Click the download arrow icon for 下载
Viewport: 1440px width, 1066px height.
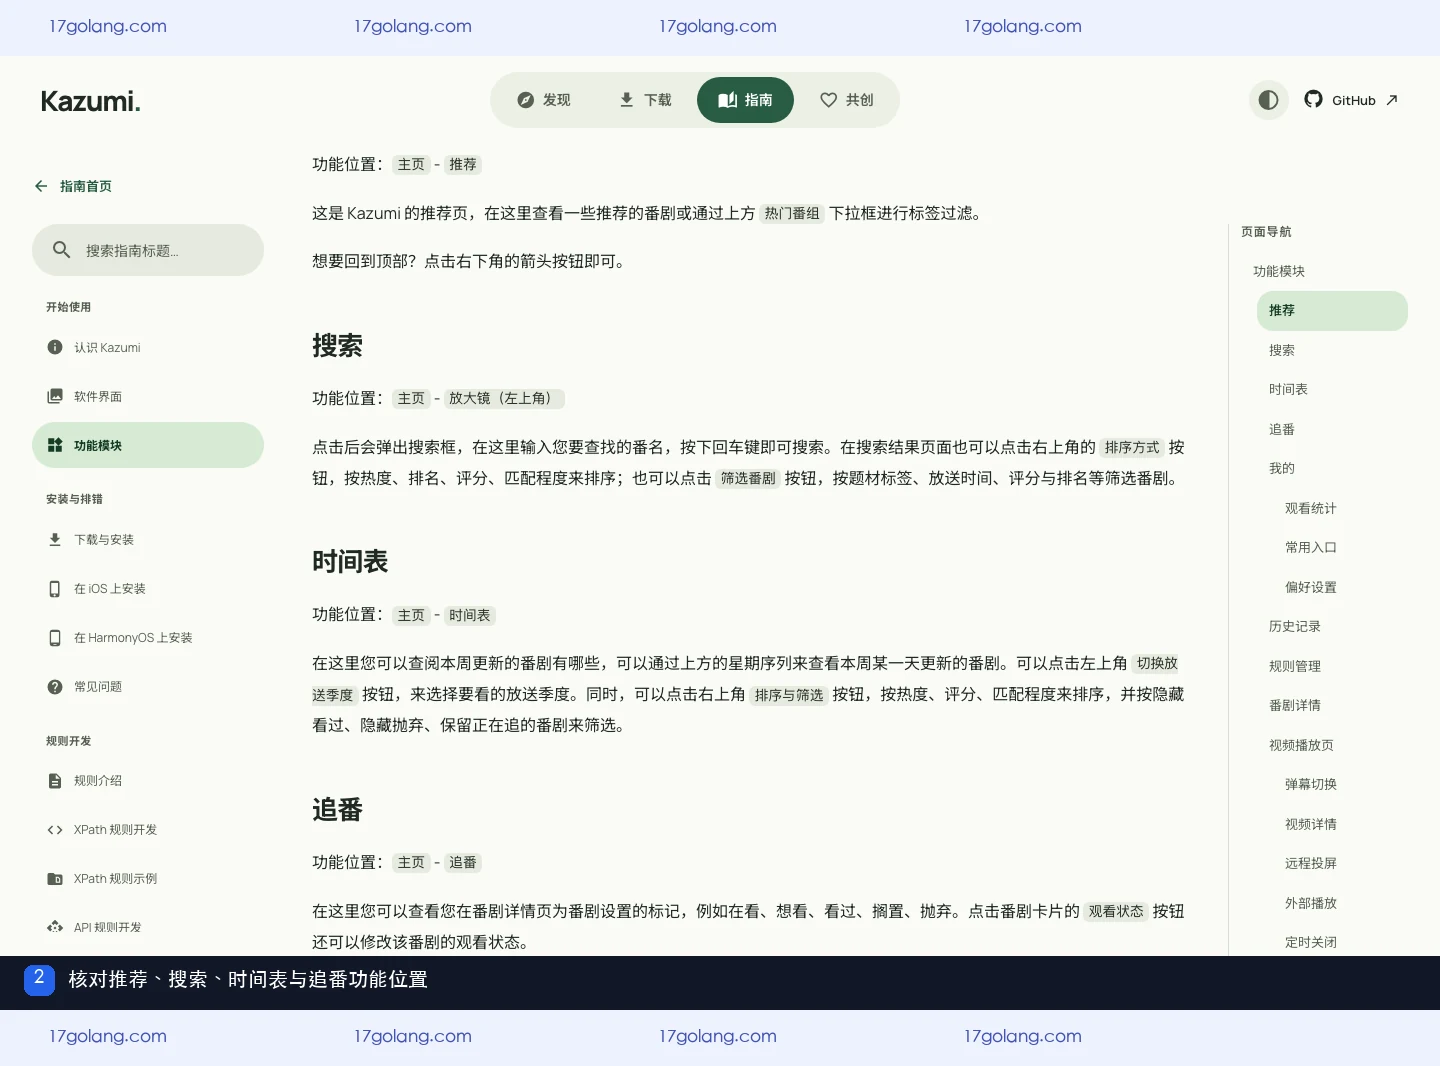click(626, 100)
